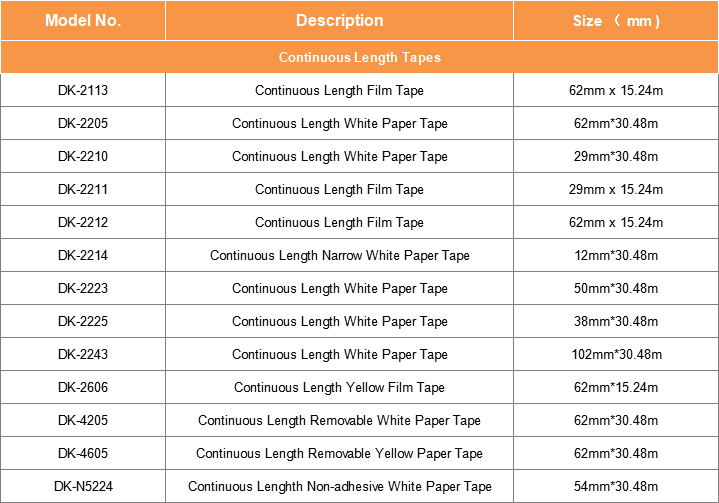
Task: Click the Model No. column header
Action: coord(83,21)
